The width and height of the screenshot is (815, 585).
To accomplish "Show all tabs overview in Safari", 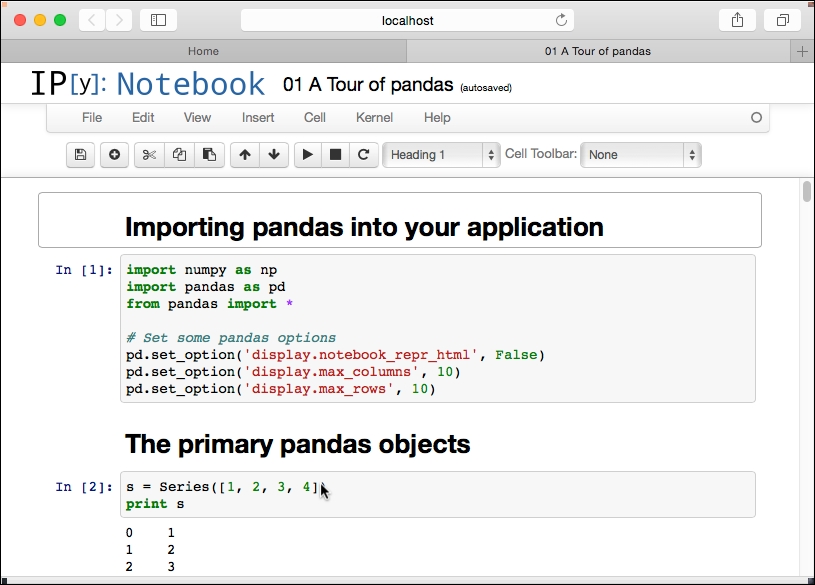I will click(782, 20).
